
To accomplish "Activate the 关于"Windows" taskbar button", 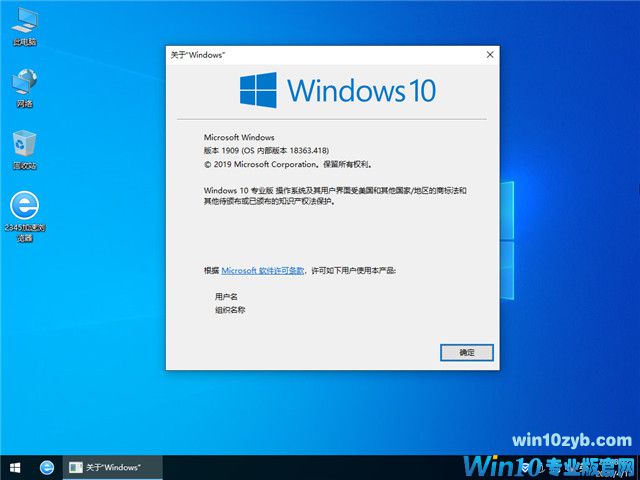I will point(113,467).
